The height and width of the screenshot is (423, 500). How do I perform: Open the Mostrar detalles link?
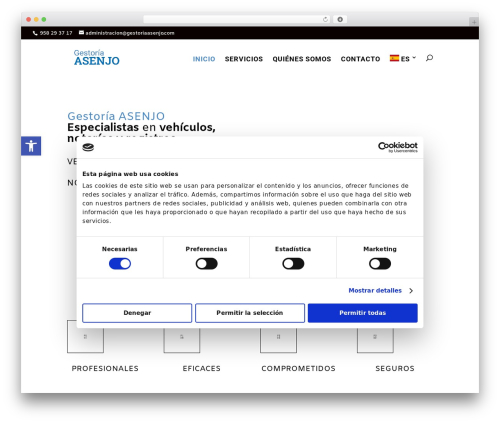[375, 291]
